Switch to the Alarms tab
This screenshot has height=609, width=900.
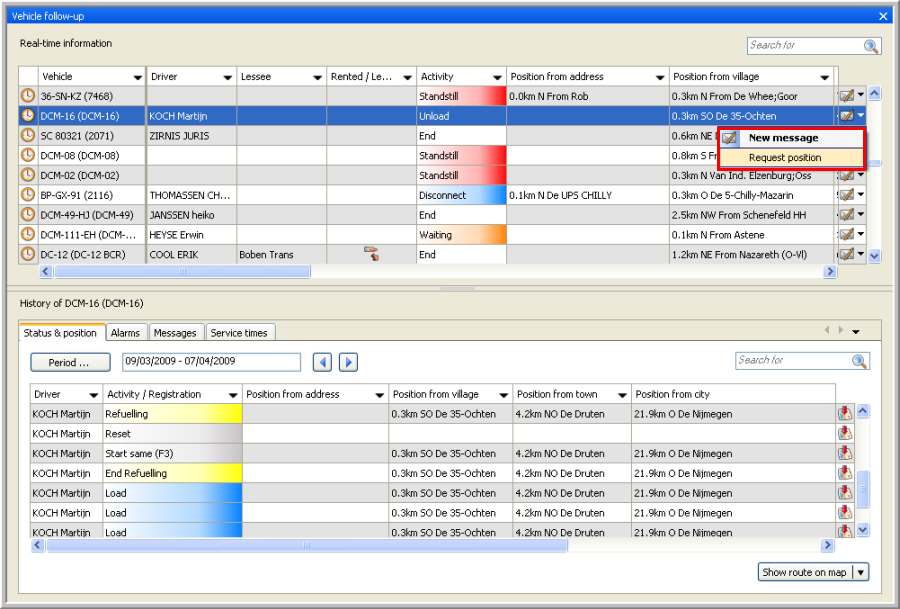point(125,333)
